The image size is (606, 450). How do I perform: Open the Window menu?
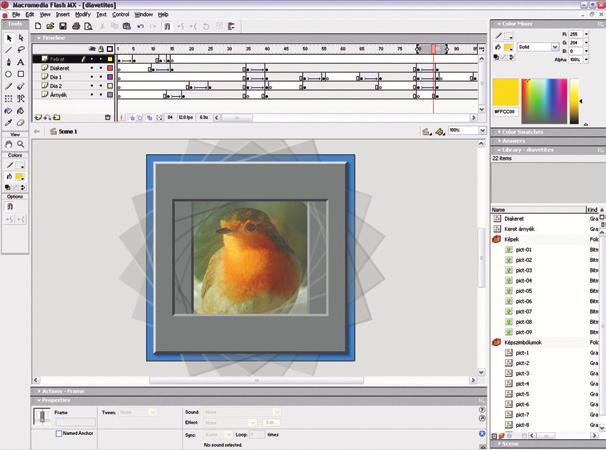point(143,14)
